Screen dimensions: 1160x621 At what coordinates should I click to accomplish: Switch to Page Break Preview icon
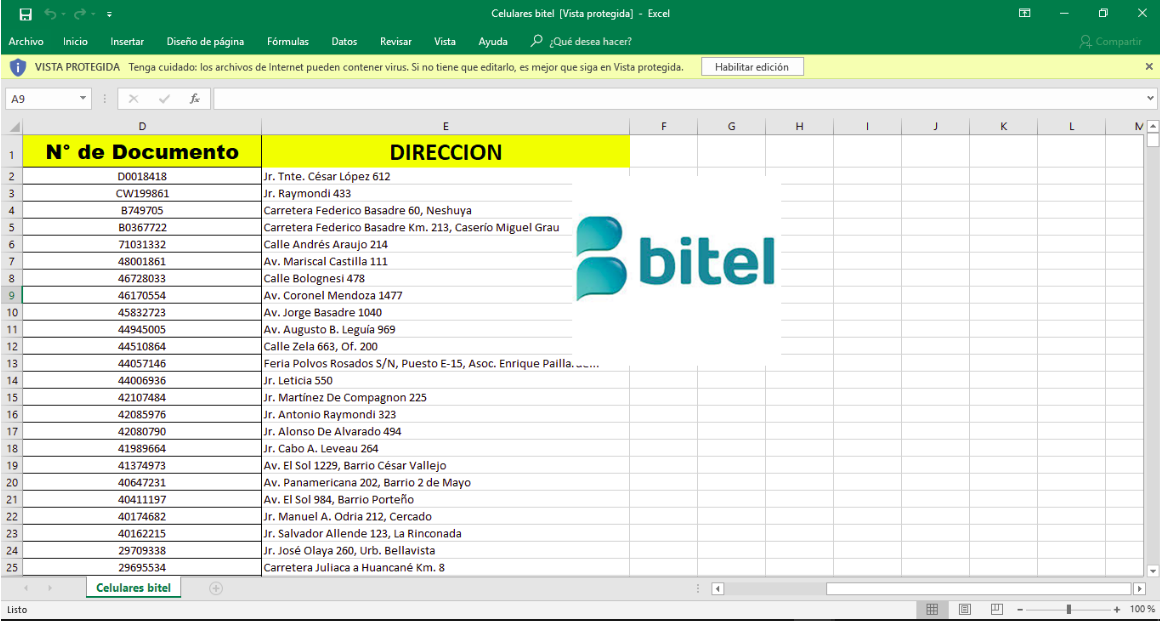997,610
